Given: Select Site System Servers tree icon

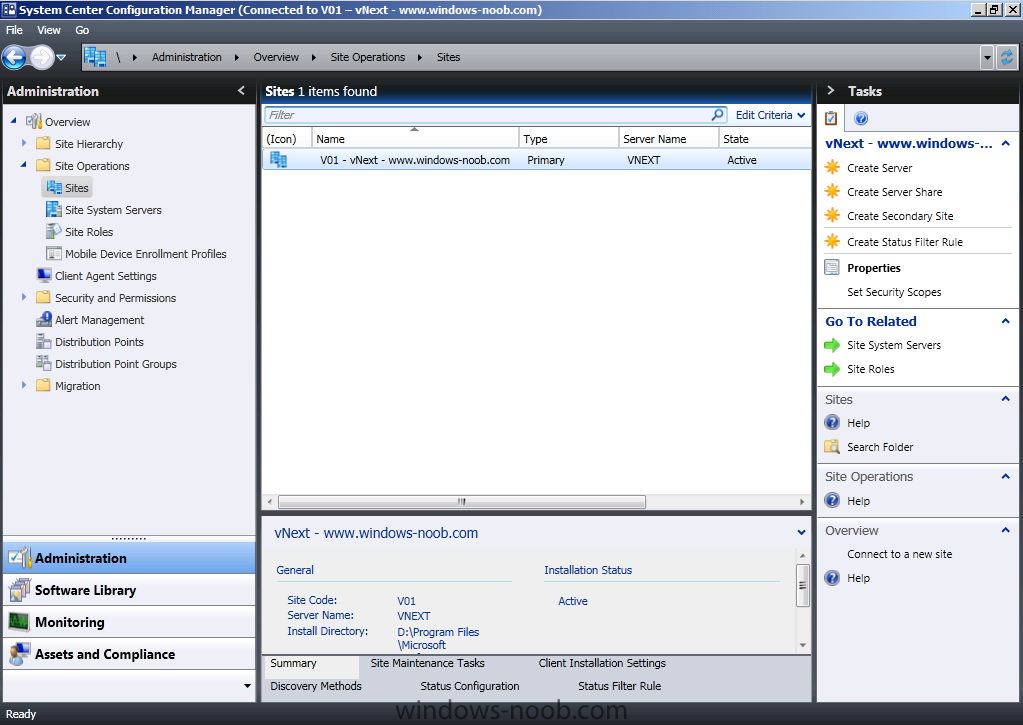Looking at the screenshot, I should [x=53, y=209].
